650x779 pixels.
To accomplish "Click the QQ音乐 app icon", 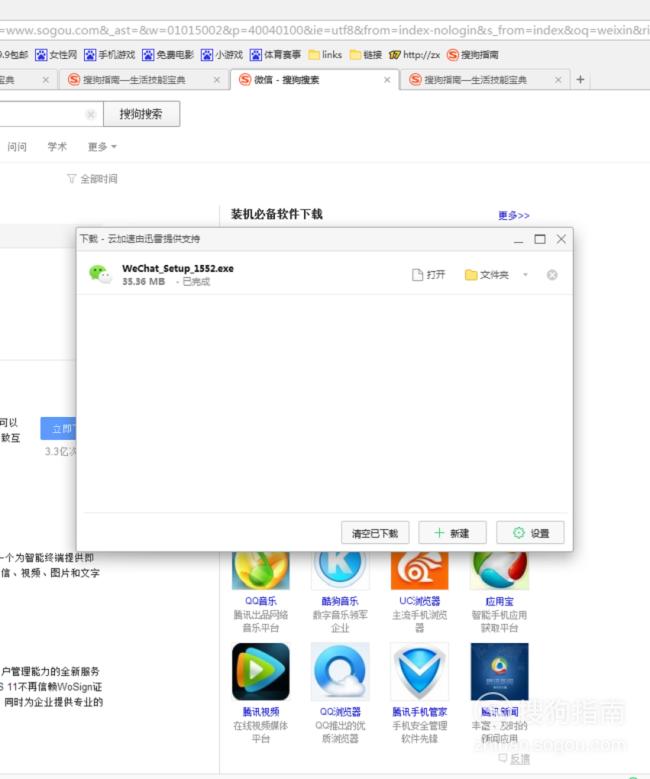I will tap(260, 570).
